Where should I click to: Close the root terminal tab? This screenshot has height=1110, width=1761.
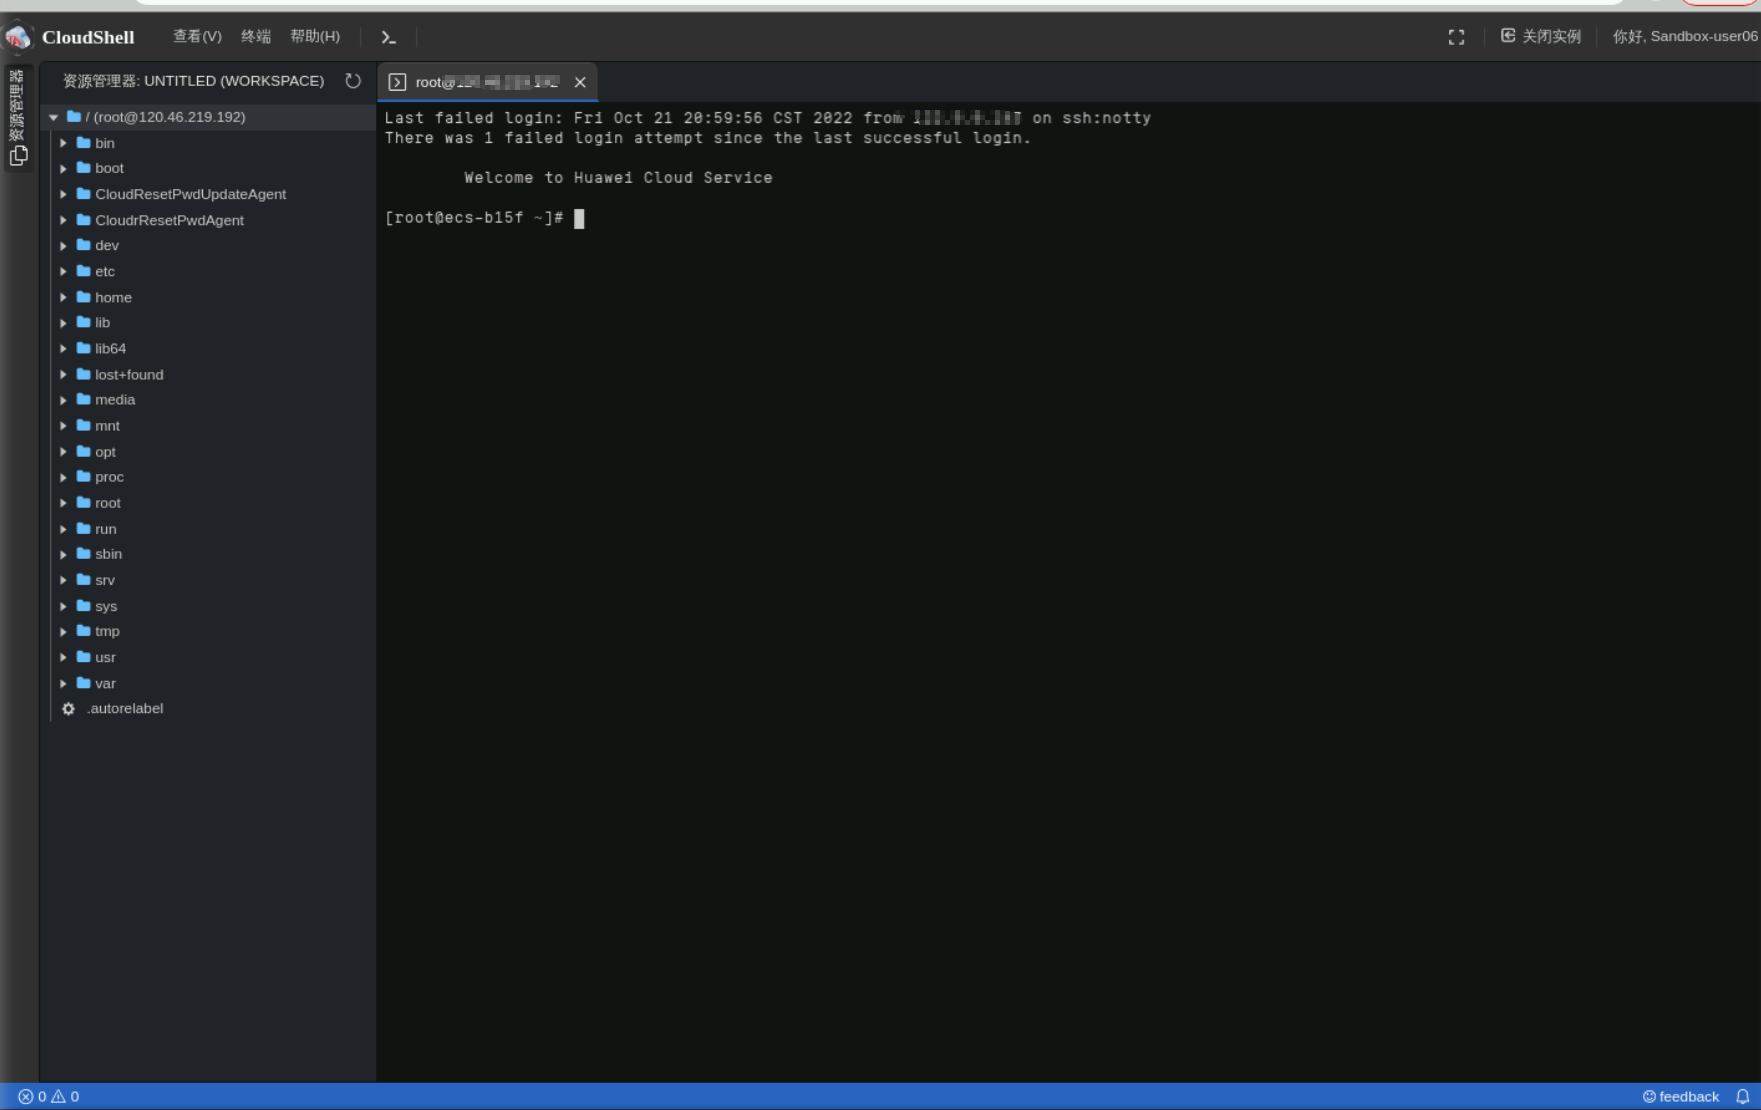[580, 82]
